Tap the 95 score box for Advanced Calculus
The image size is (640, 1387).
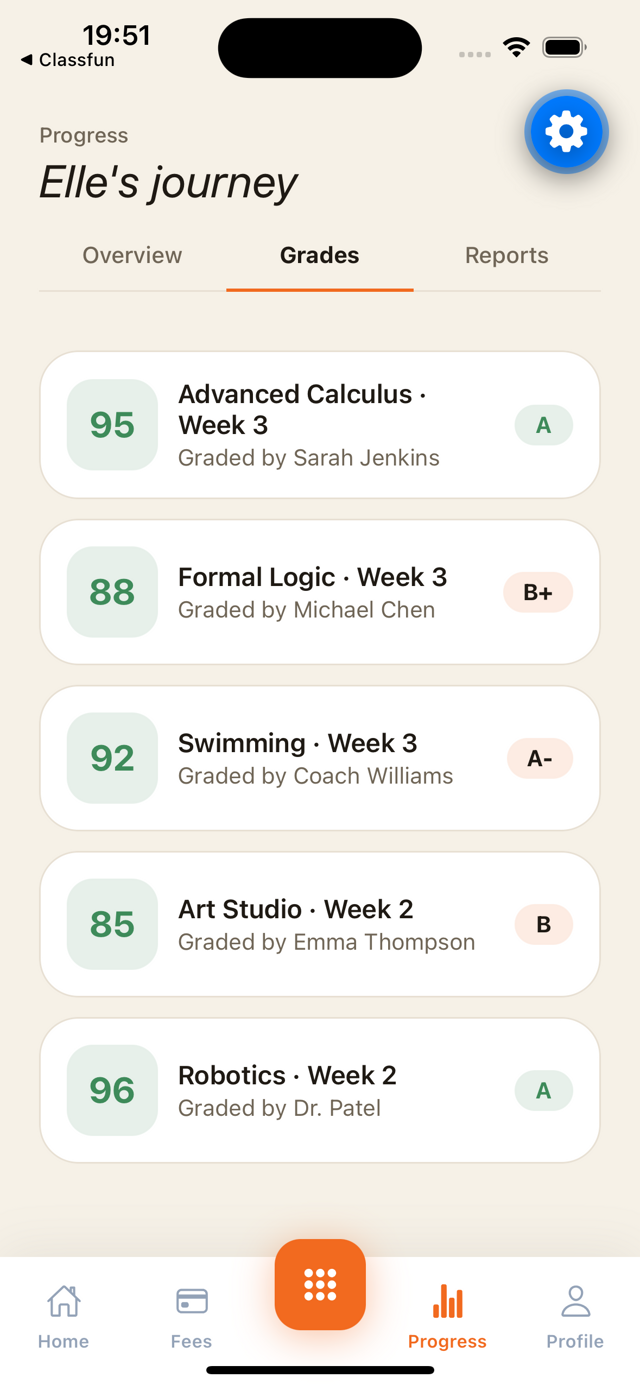pos(111,425)
